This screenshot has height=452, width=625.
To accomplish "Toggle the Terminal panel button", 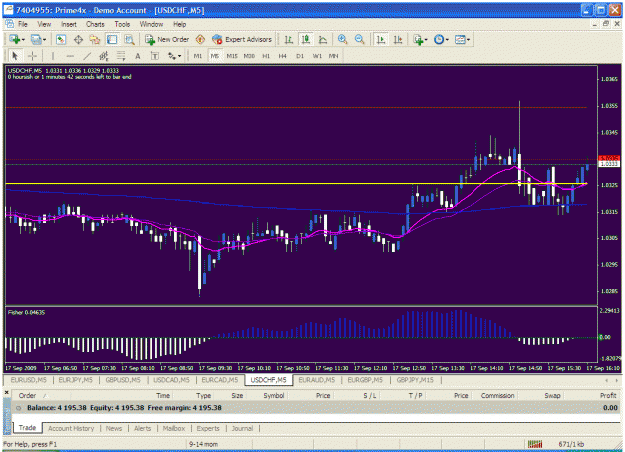I will tap(112, 39).
